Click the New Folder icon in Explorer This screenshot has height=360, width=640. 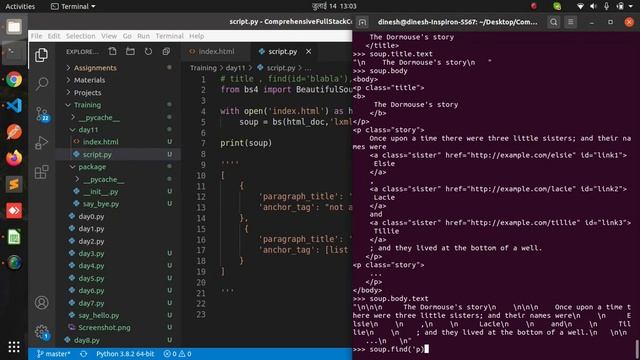pyautogui.click(x=130, y=51)
